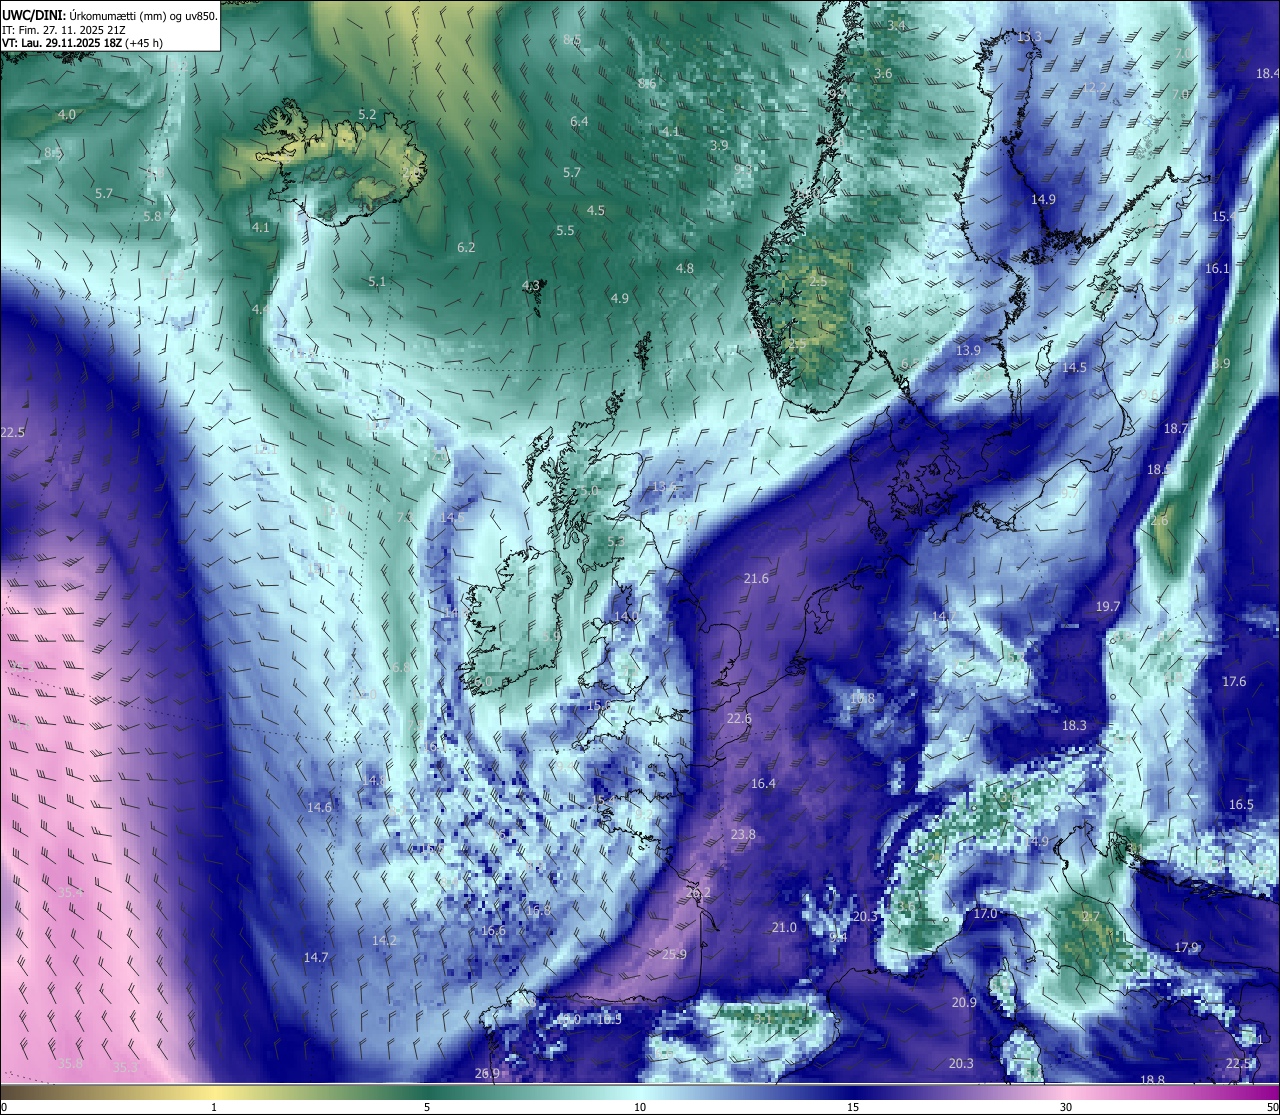Click the map value "14.9"
The image size is (1280, 1115).
[x=1043, y=200]
